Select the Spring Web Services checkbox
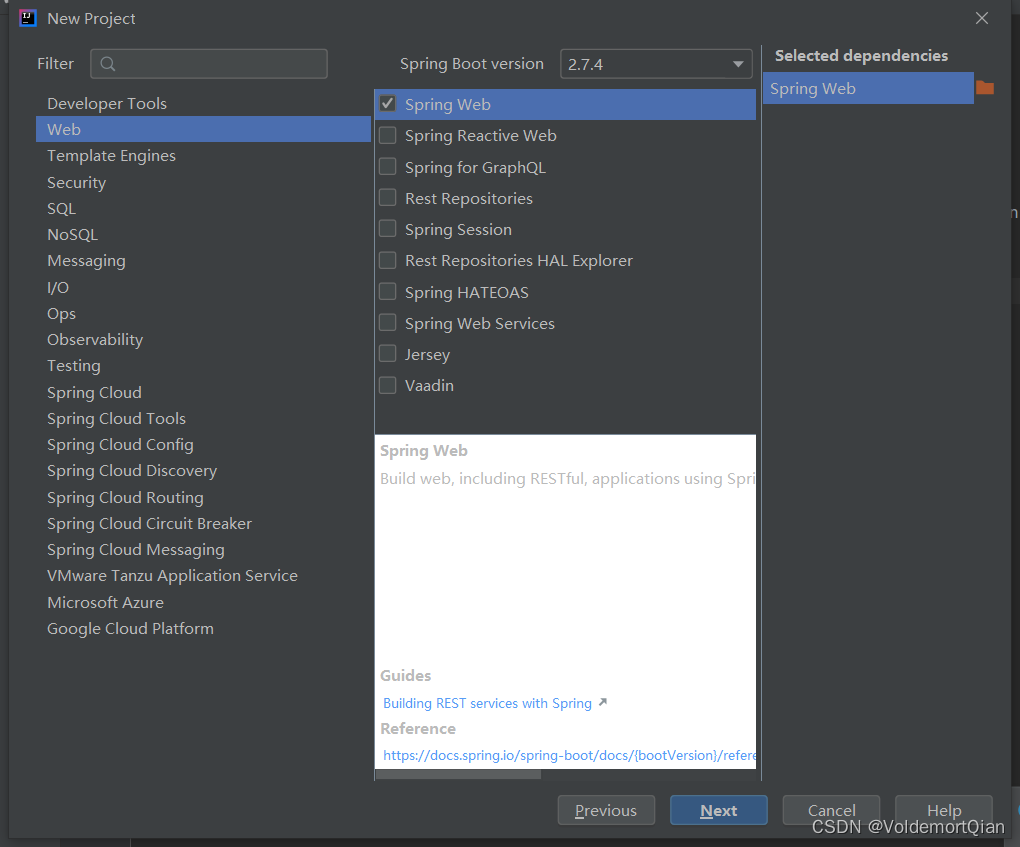The height and width of the screenshot is (847, 1020). 388,323
